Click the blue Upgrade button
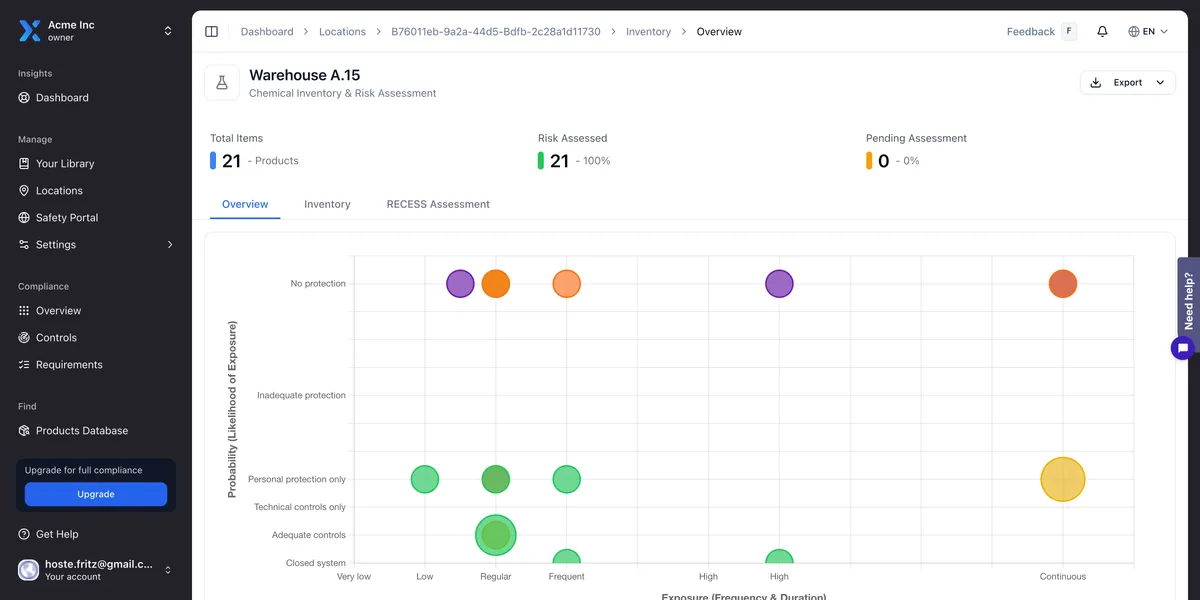The image size is (1200, 600). point(96,494)
